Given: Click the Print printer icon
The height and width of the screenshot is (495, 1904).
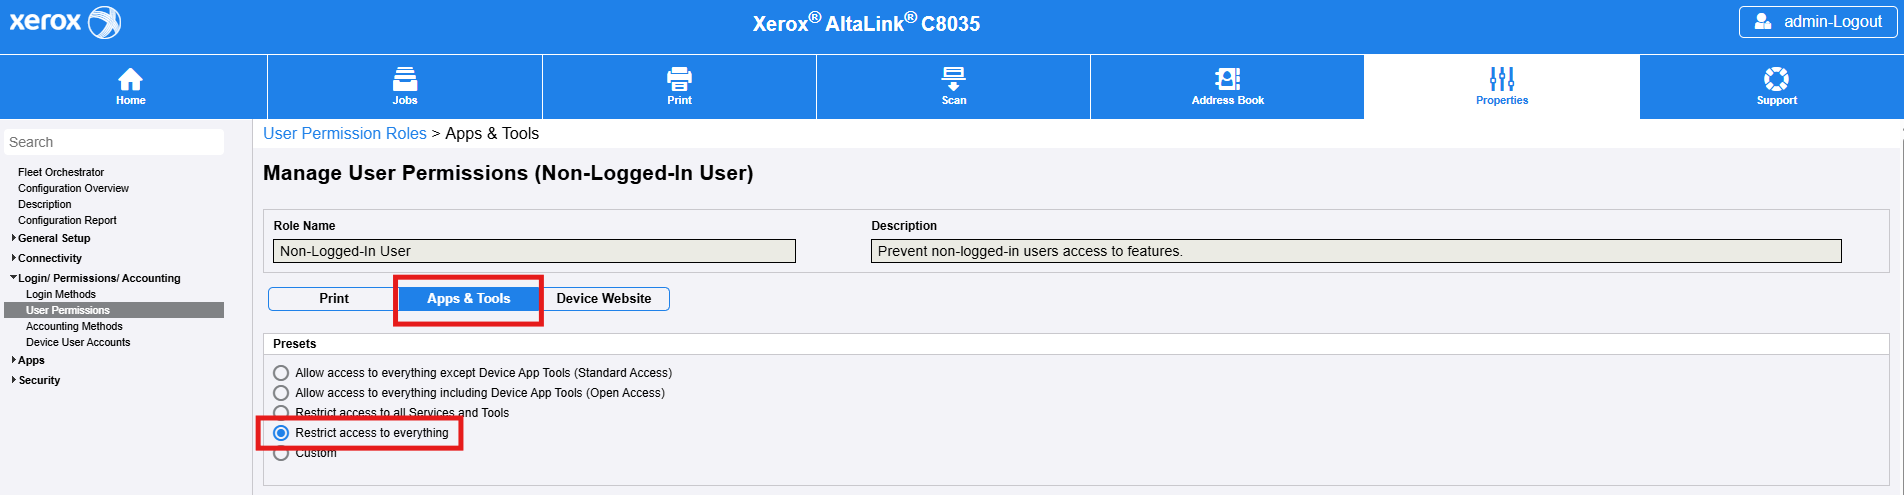Looking at the screenshot, I should click(679, 79).
